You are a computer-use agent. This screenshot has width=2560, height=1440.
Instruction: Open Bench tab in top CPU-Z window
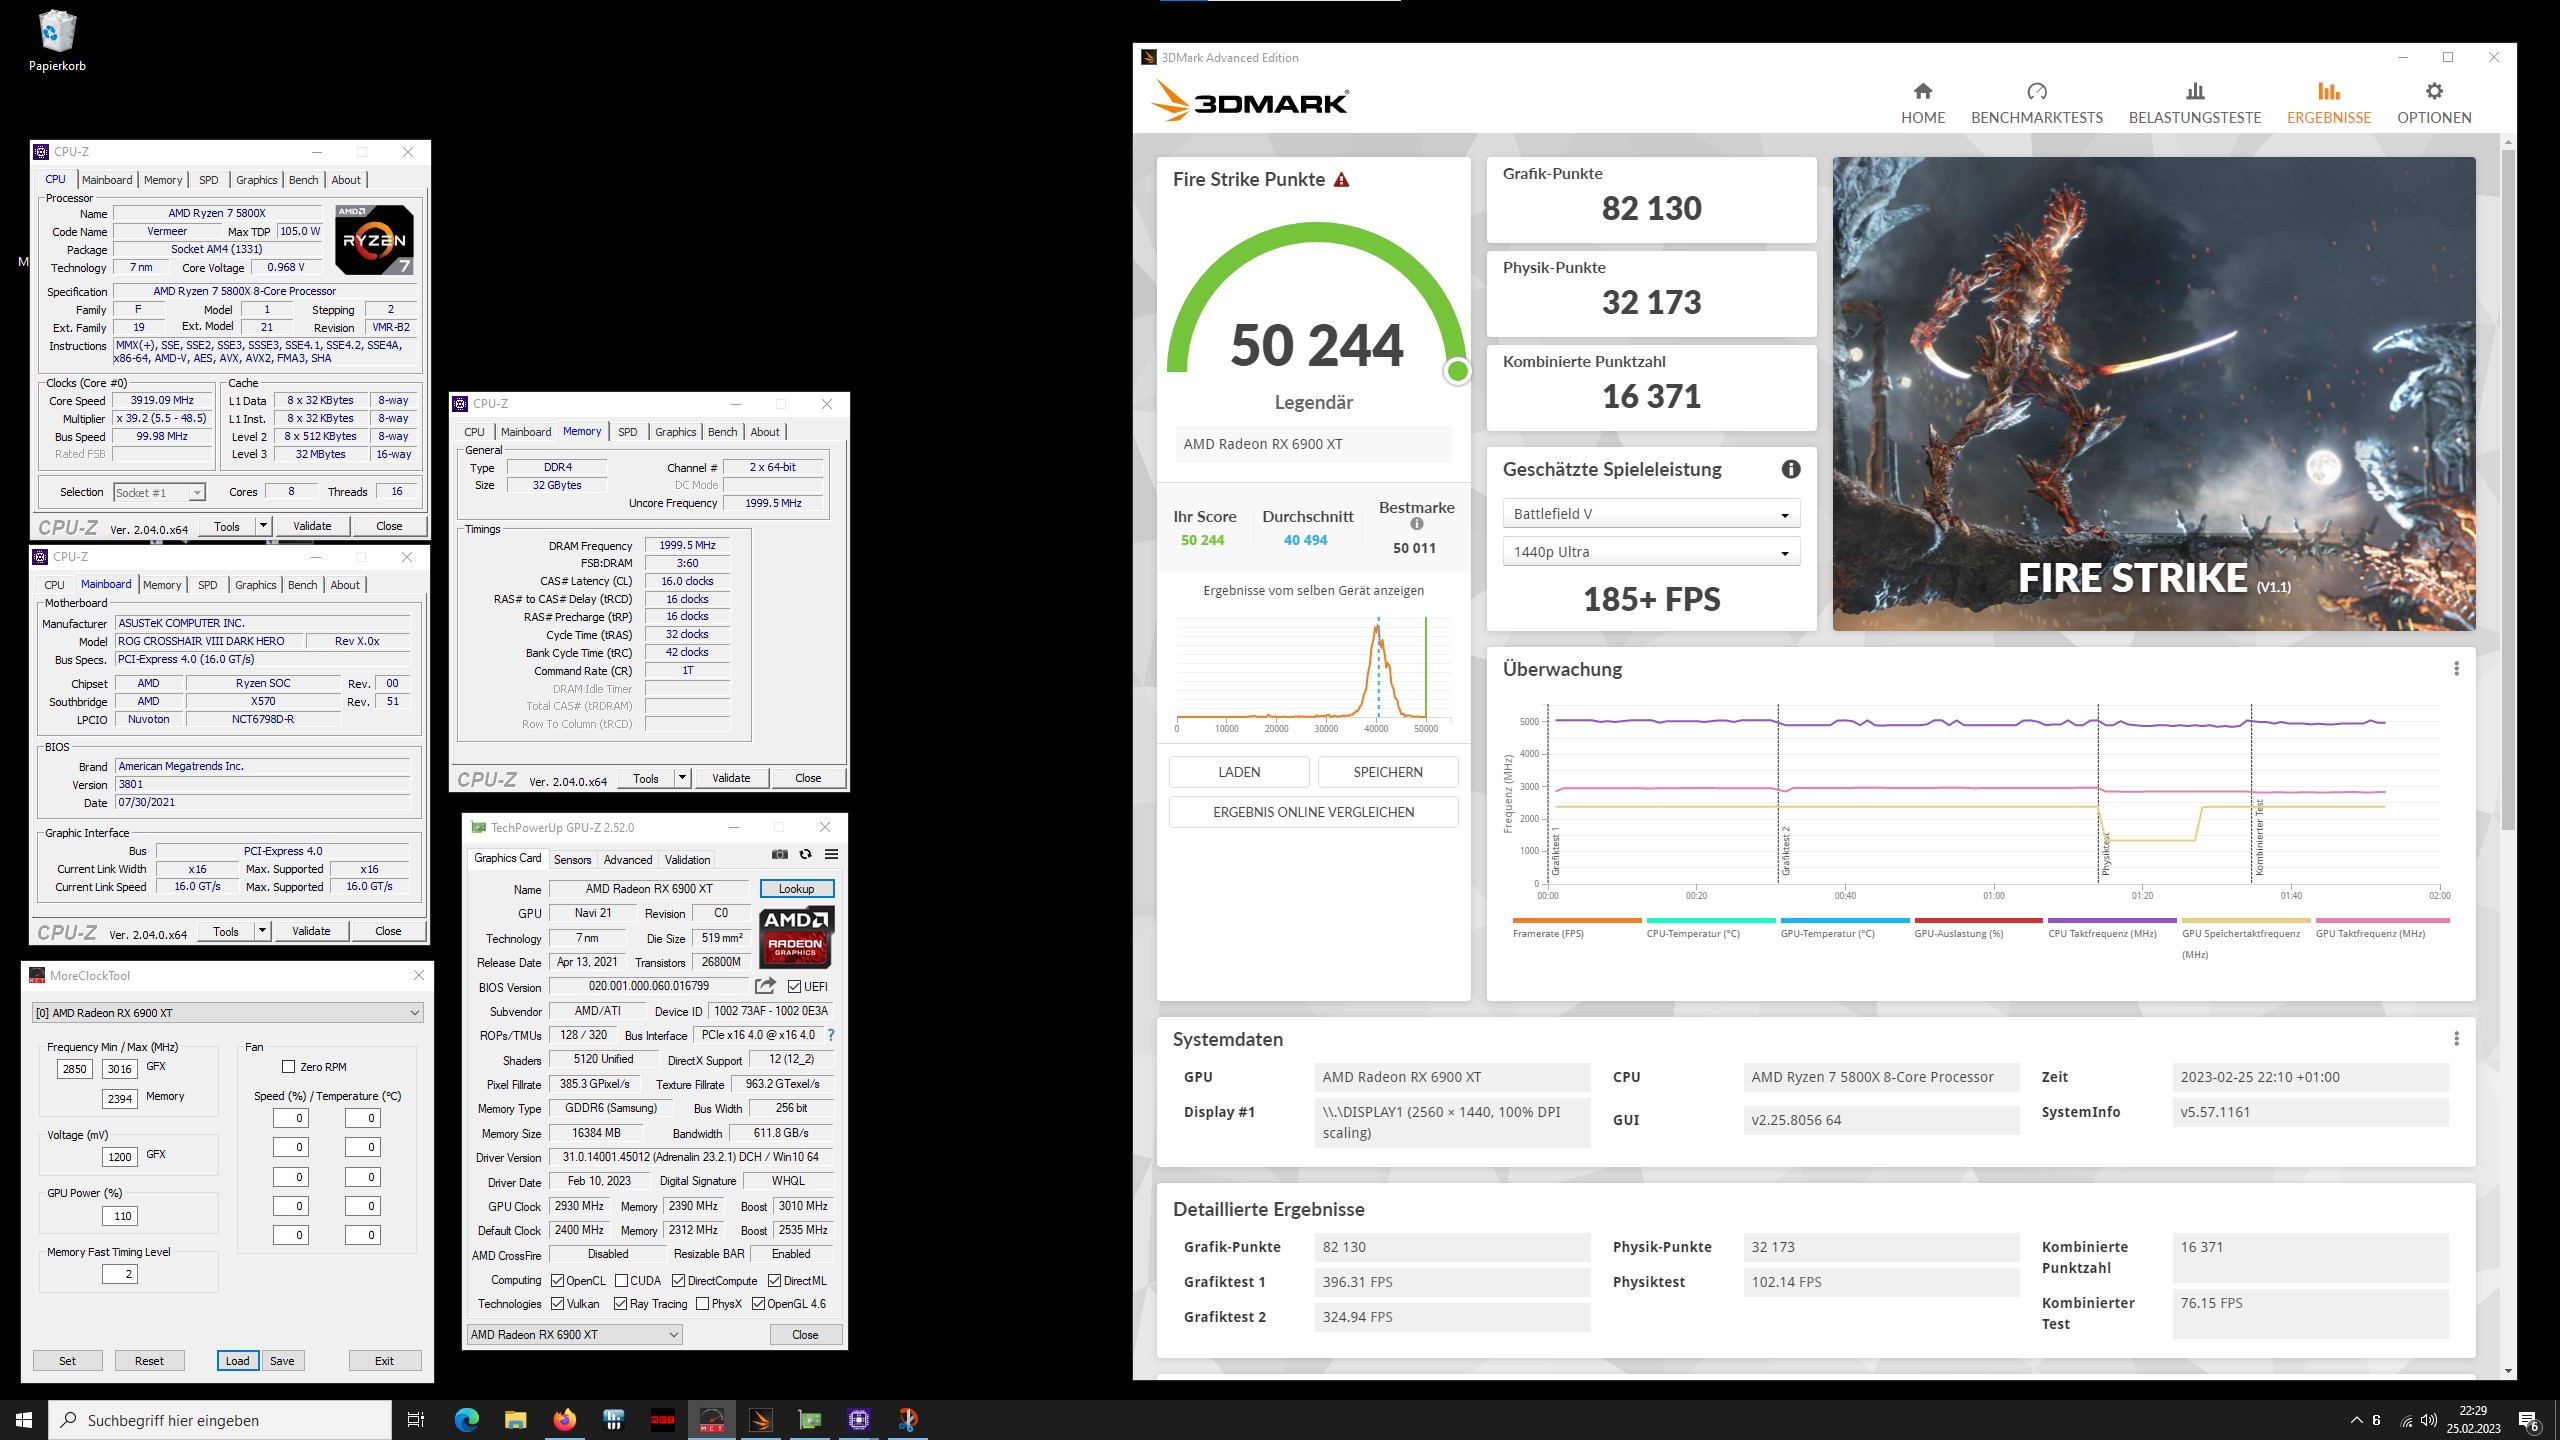click(303, 180)
